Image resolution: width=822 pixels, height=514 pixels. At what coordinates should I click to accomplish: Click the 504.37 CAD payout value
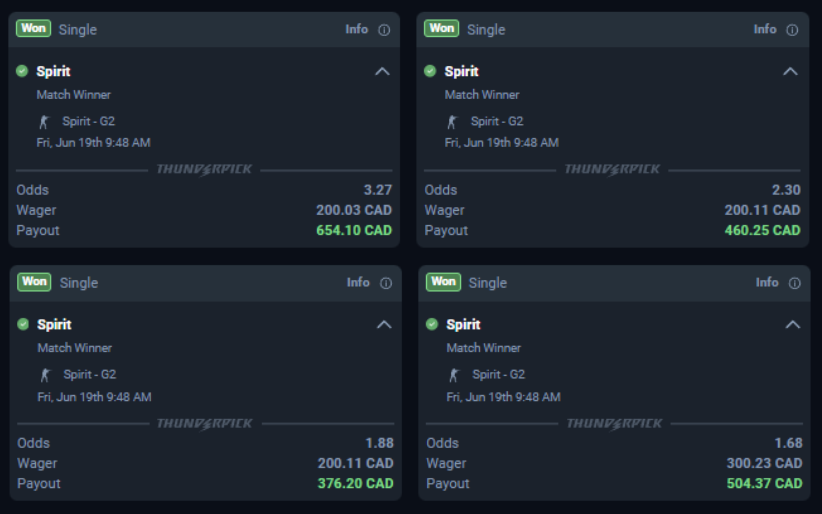[x=764, y=484]
